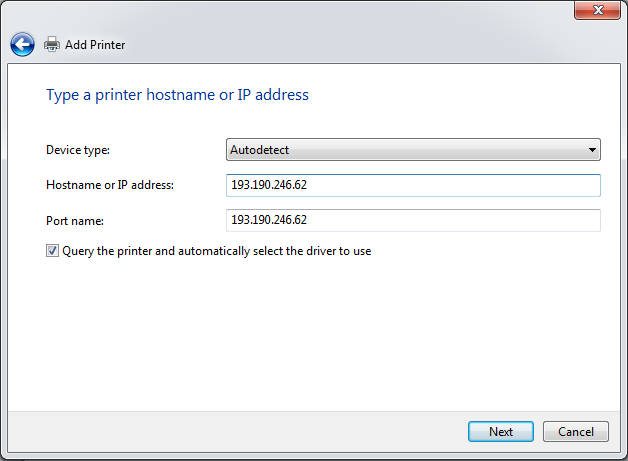Cancel the Add Printer wizard

[x=575, y=432]
